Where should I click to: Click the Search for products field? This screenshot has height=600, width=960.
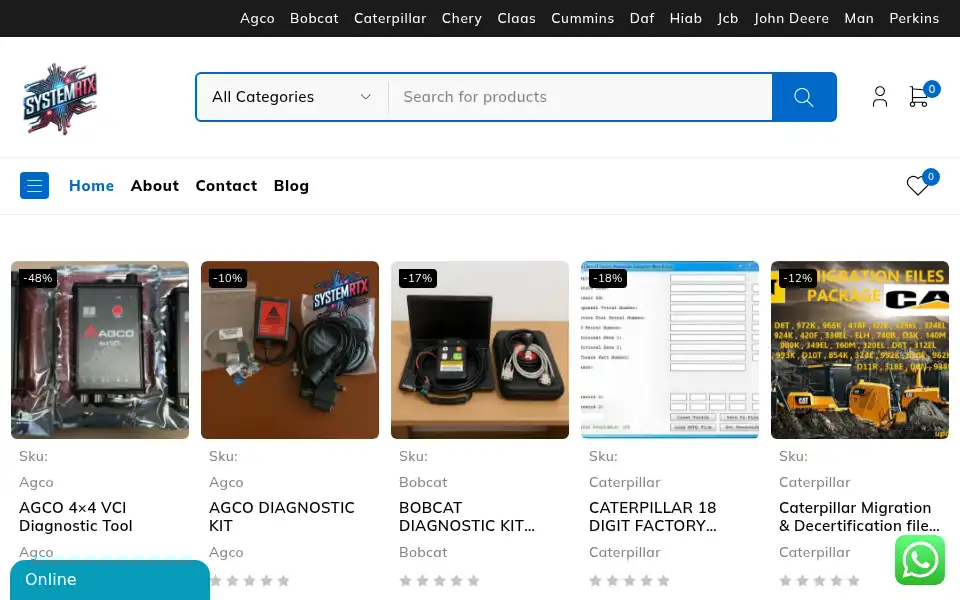(580, 97)
